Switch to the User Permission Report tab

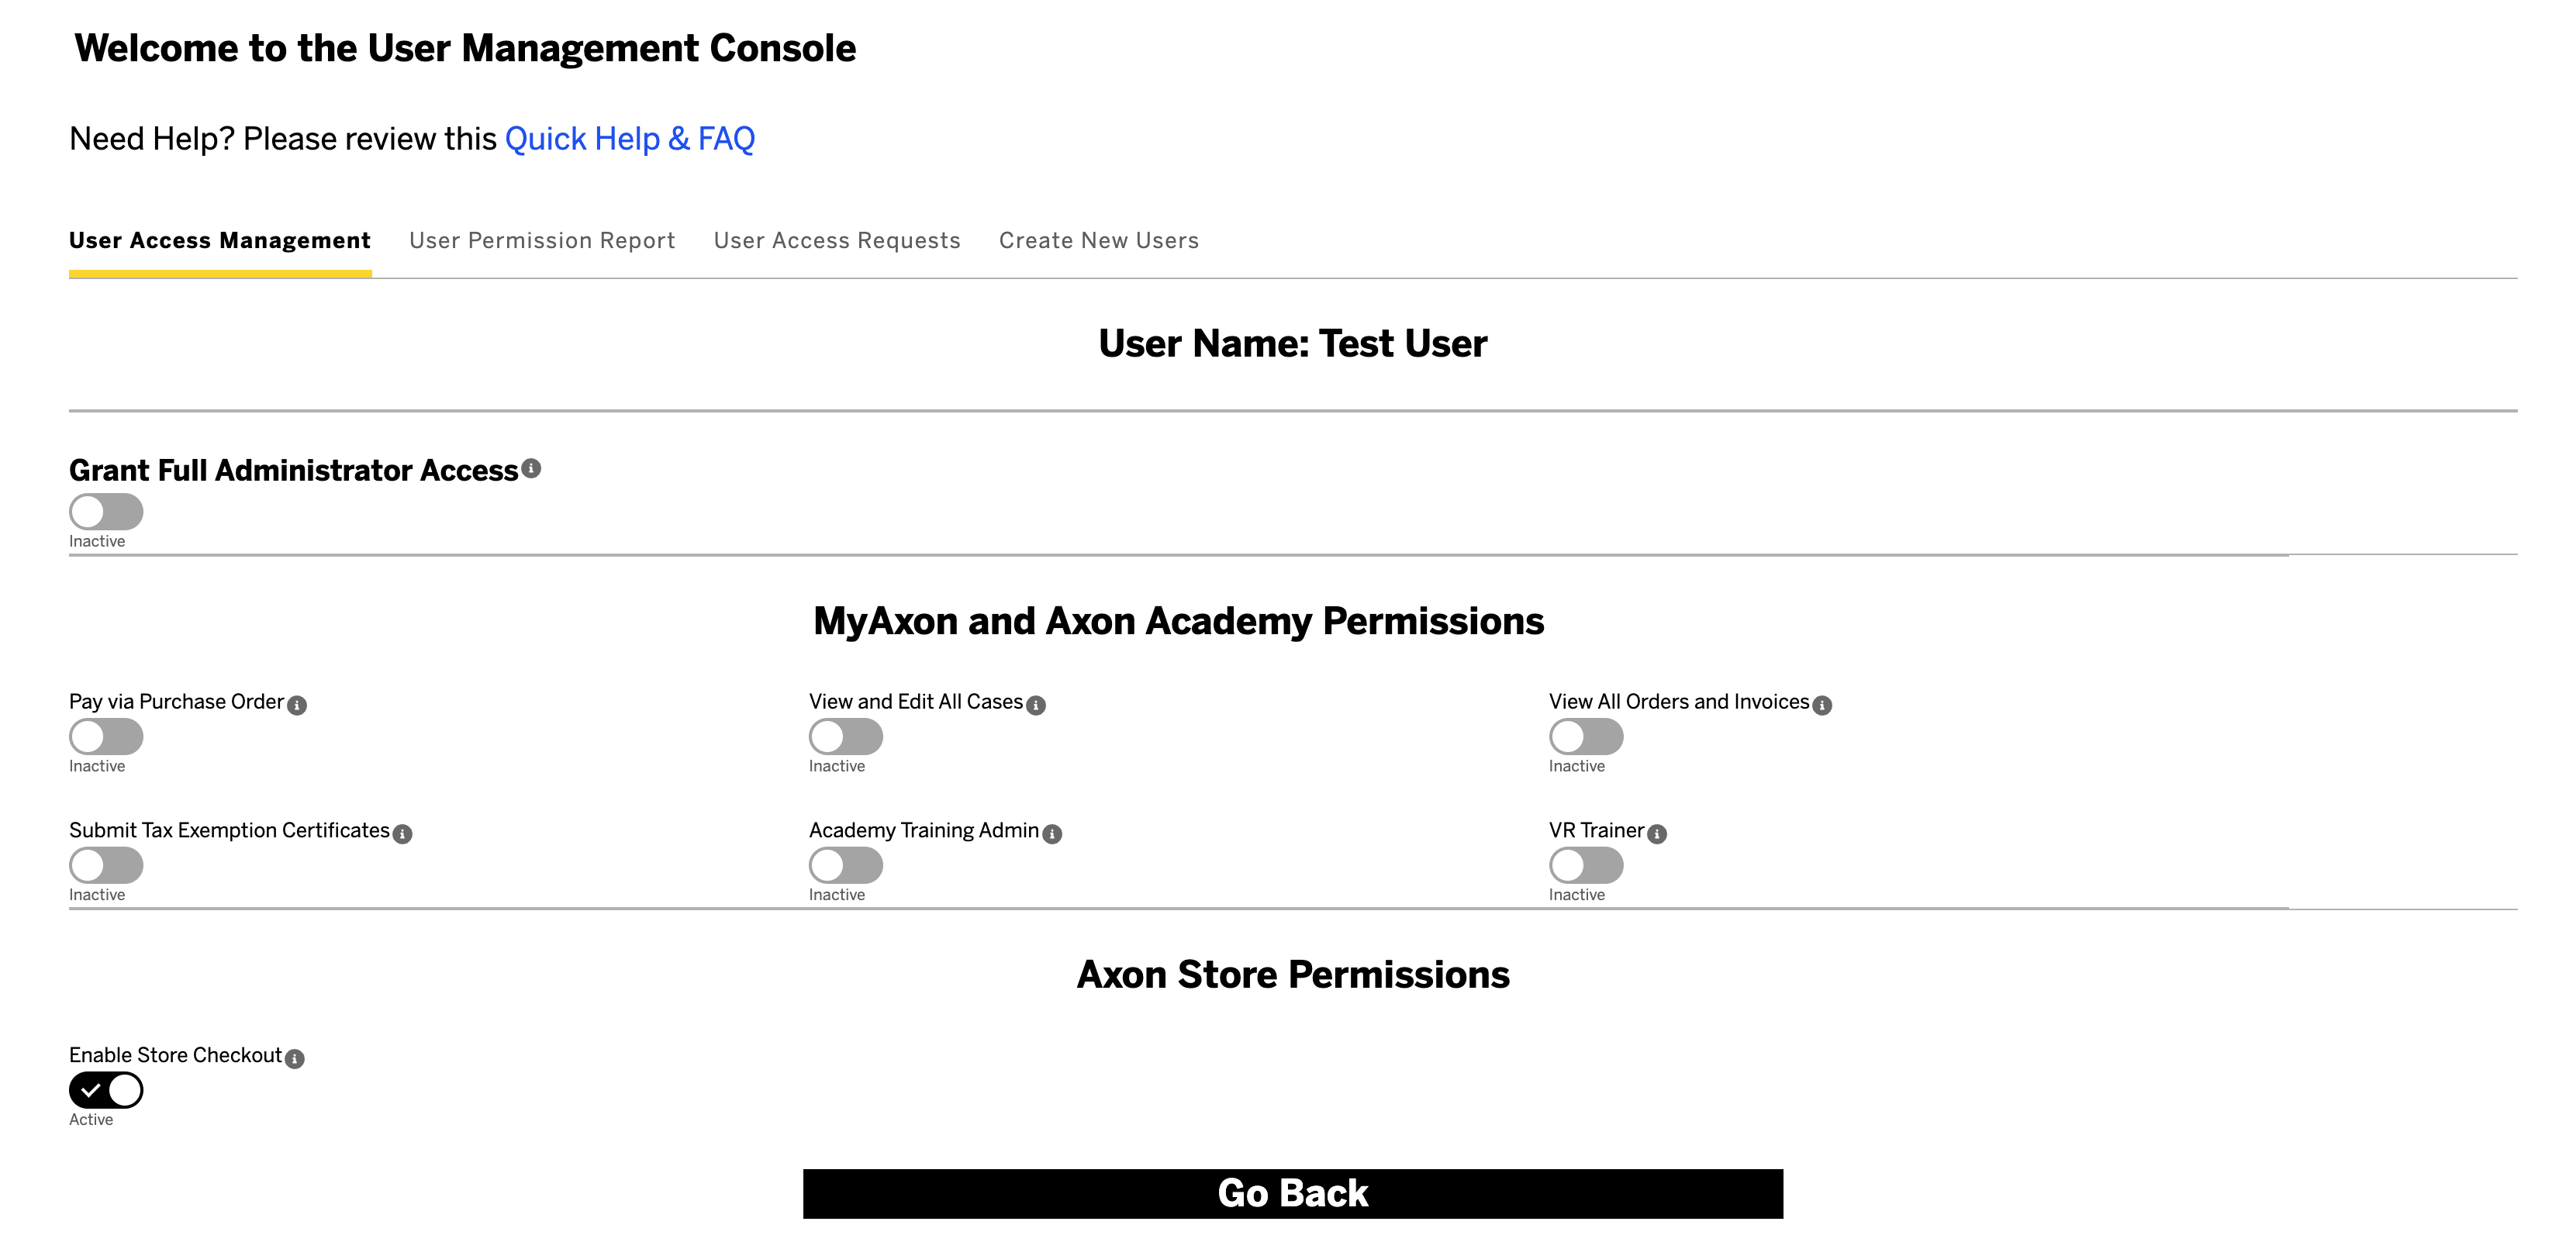pyautogui.click(x=542, y=240)
